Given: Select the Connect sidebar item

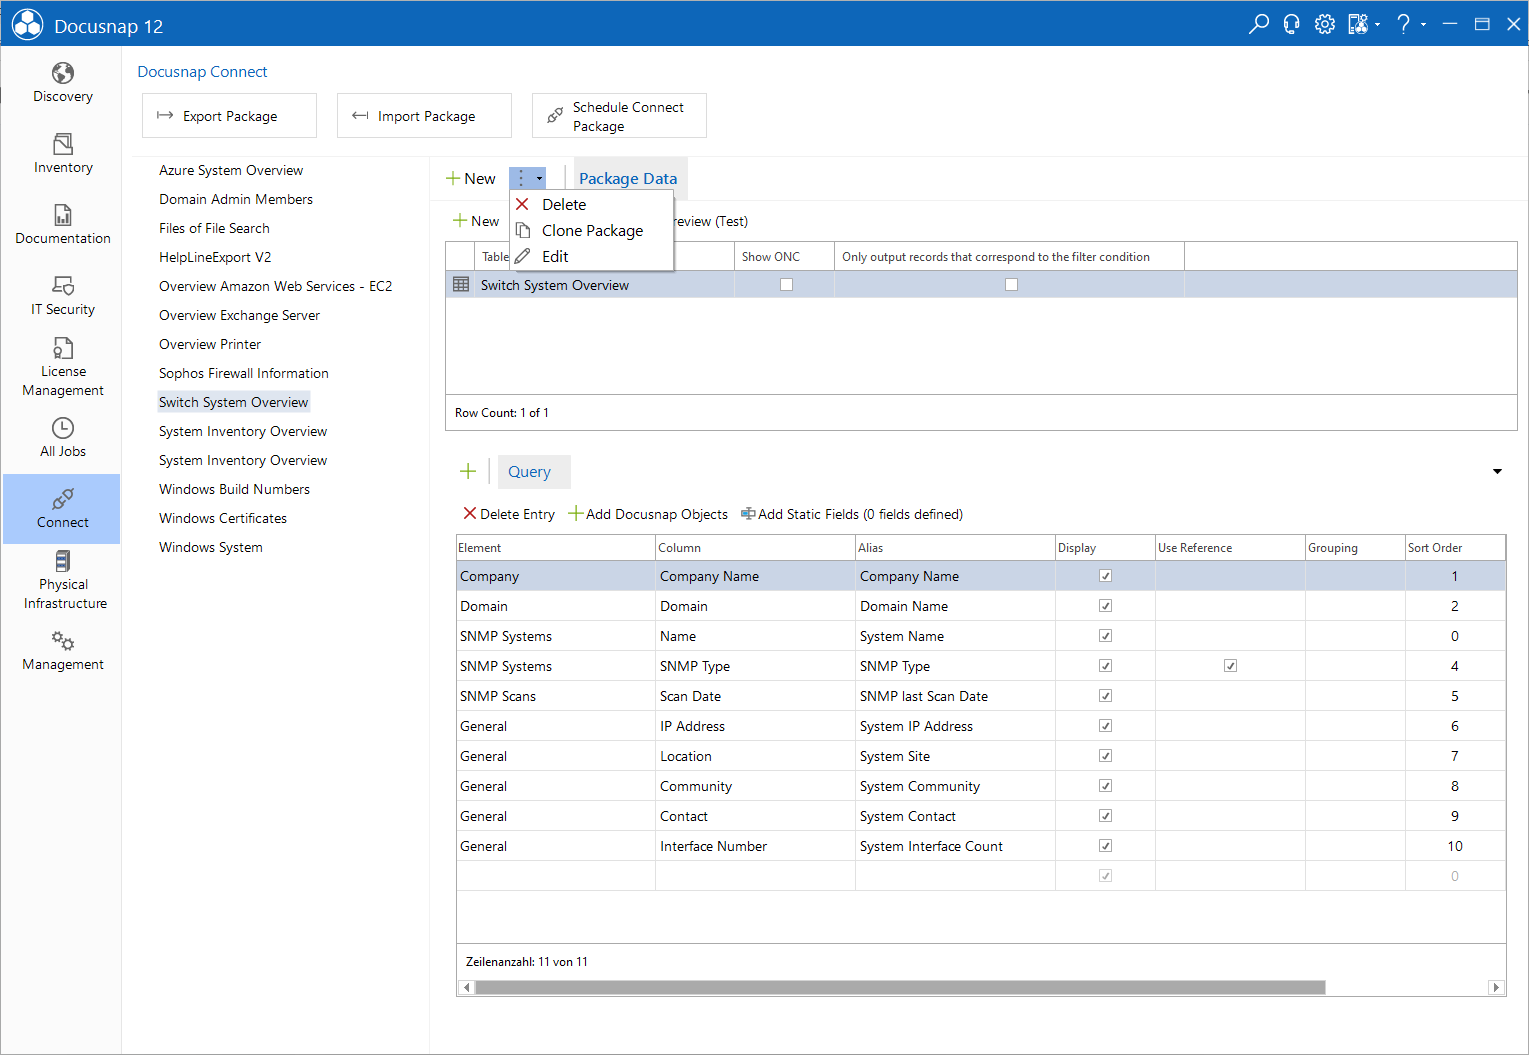Looking at the screenshot, I should [x=62, y=509].
